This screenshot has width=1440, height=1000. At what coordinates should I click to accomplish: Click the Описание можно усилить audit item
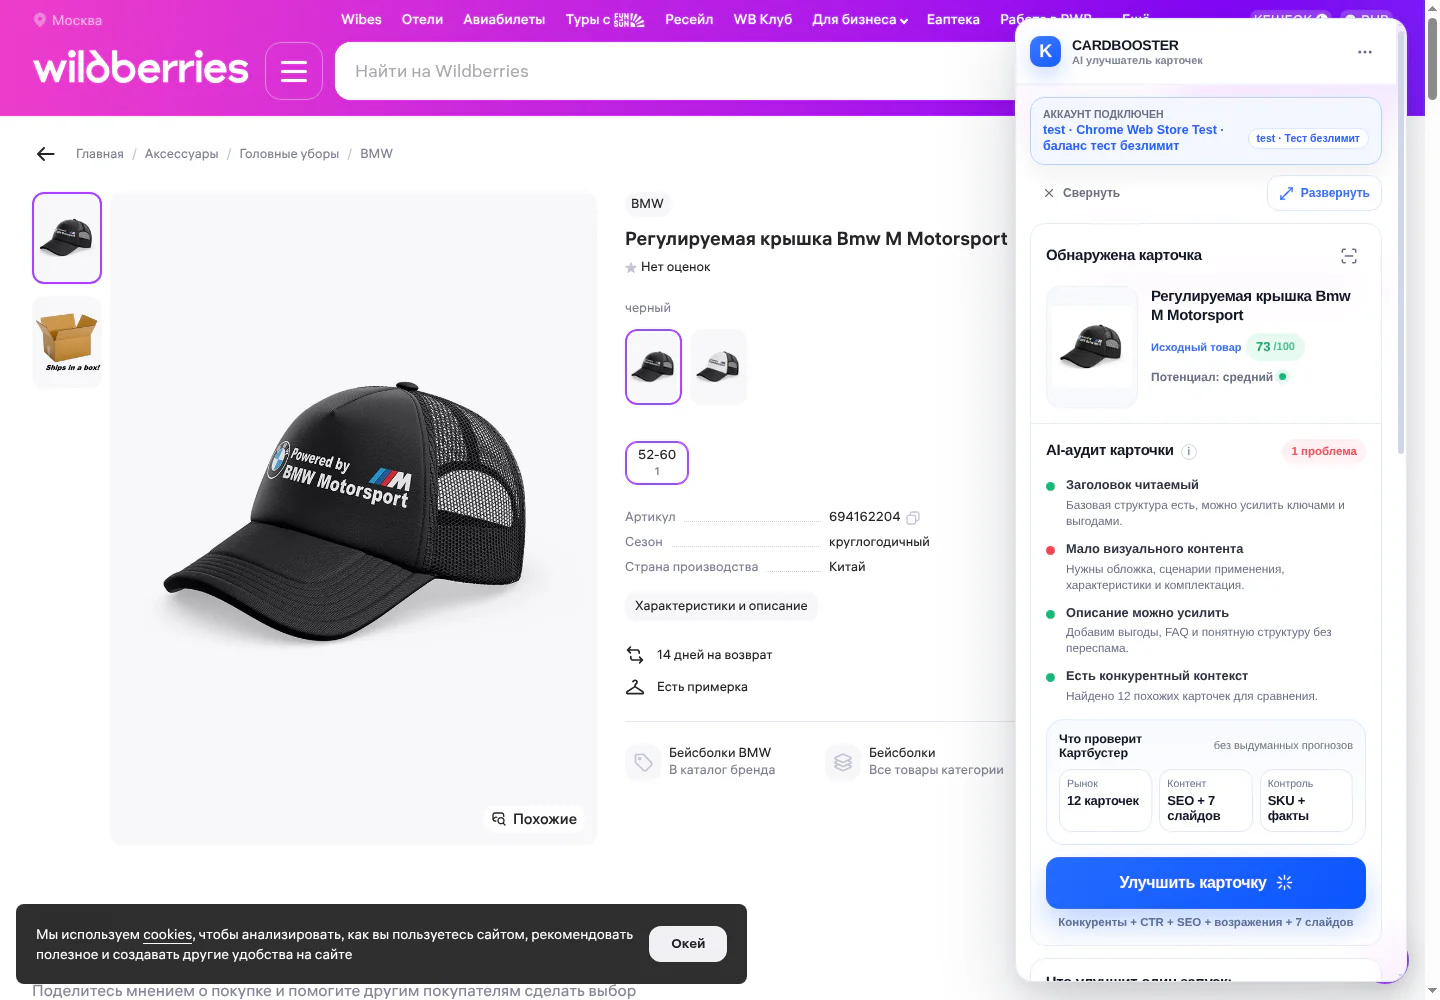coord(1206,630)
